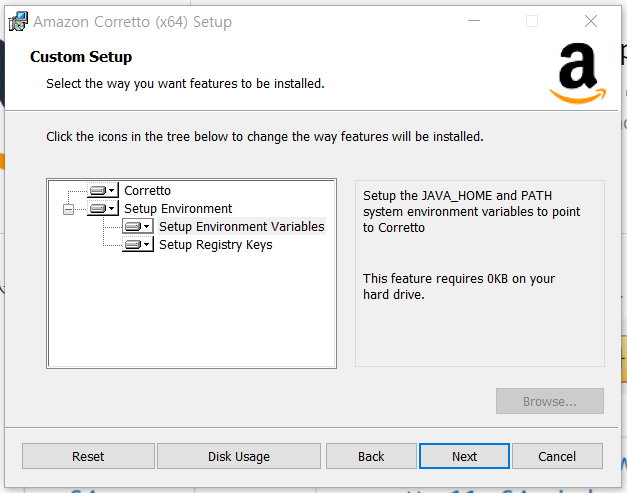Viewport: 627px width, 493px height.
Task: Select Setup Registry Keys tree item
Action: 216,245
